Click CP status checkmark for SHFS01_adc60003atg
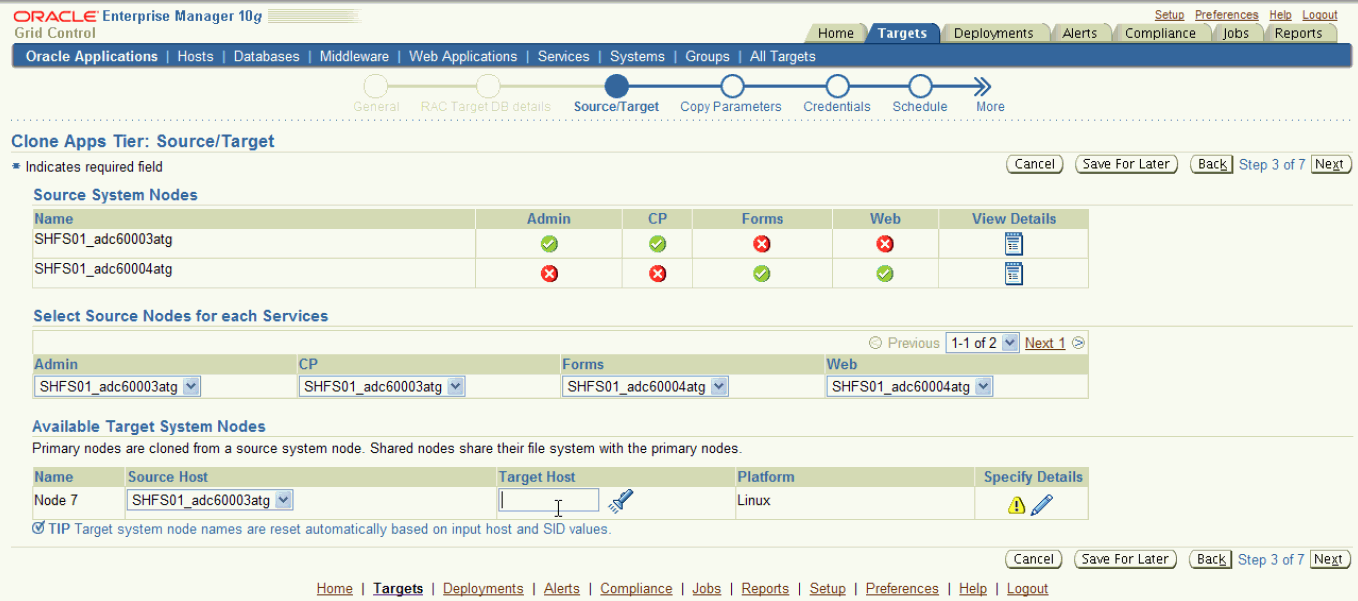Screen dimensions: 1358x601 pyautogui.click(x=657, y=244)
